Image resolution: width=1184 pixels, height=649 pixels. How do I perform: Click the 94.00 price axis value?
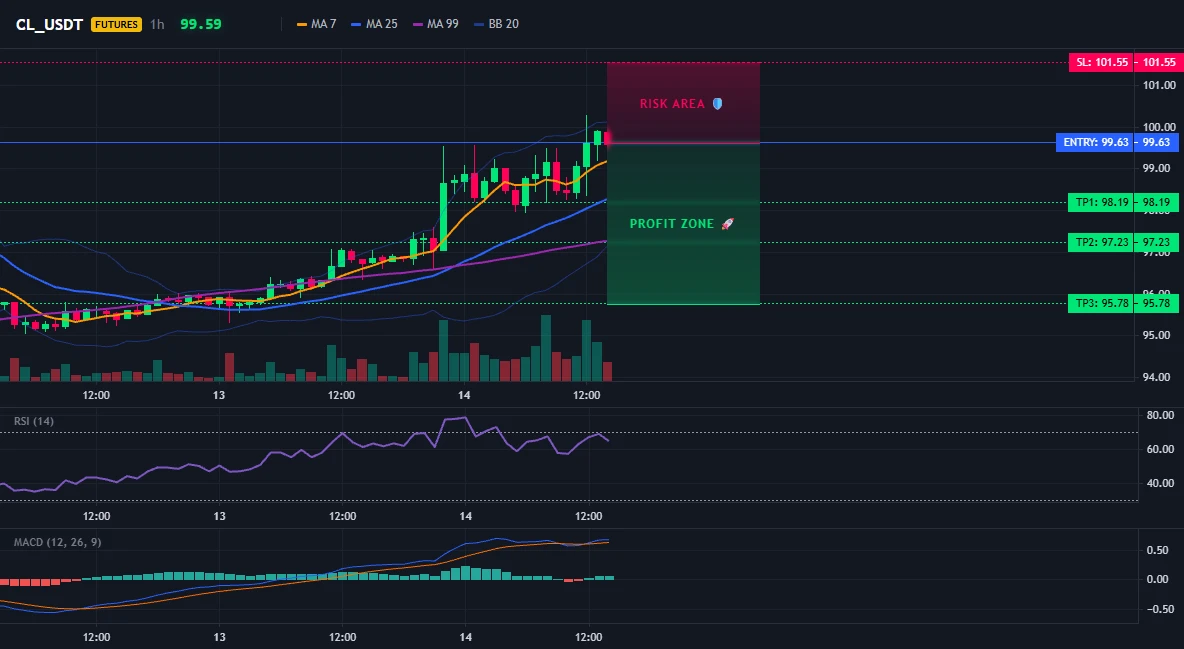click(1159, 377)
